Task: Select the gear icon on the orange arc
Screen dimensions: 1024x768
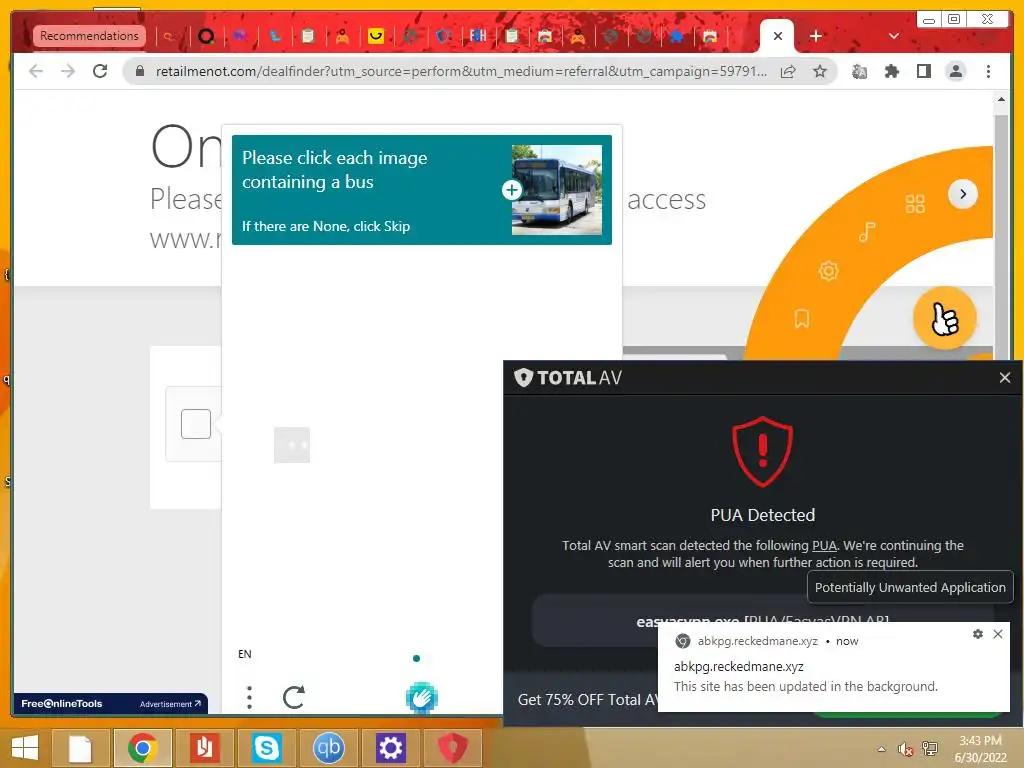Action: [x=828, y=270]
